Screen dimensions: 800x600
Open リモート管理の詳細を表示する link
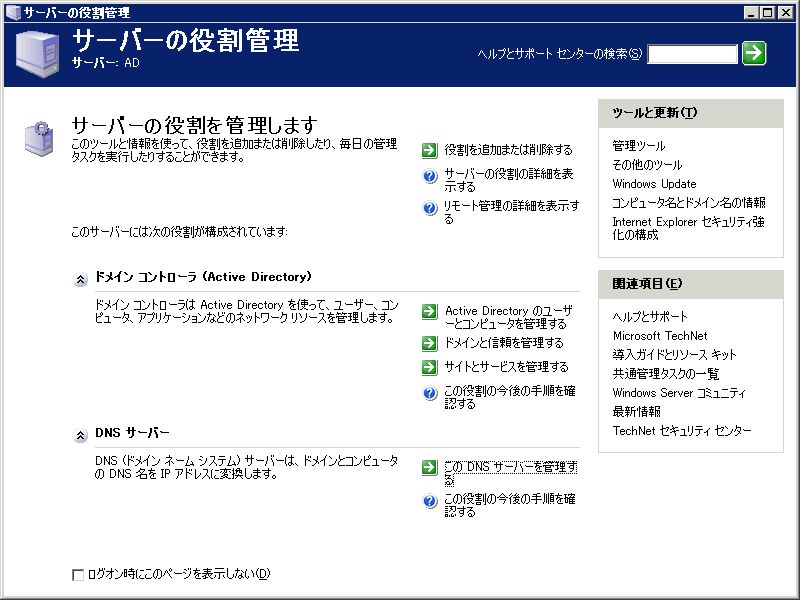(x=511, y=212)
